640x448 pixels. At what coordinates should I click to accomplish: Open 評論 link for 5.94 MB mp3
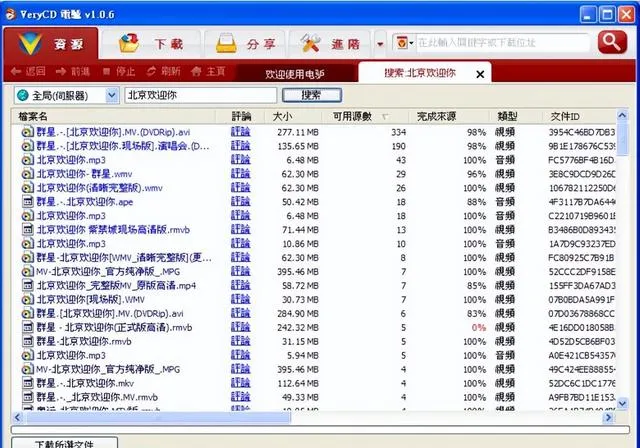click(240, 355)
